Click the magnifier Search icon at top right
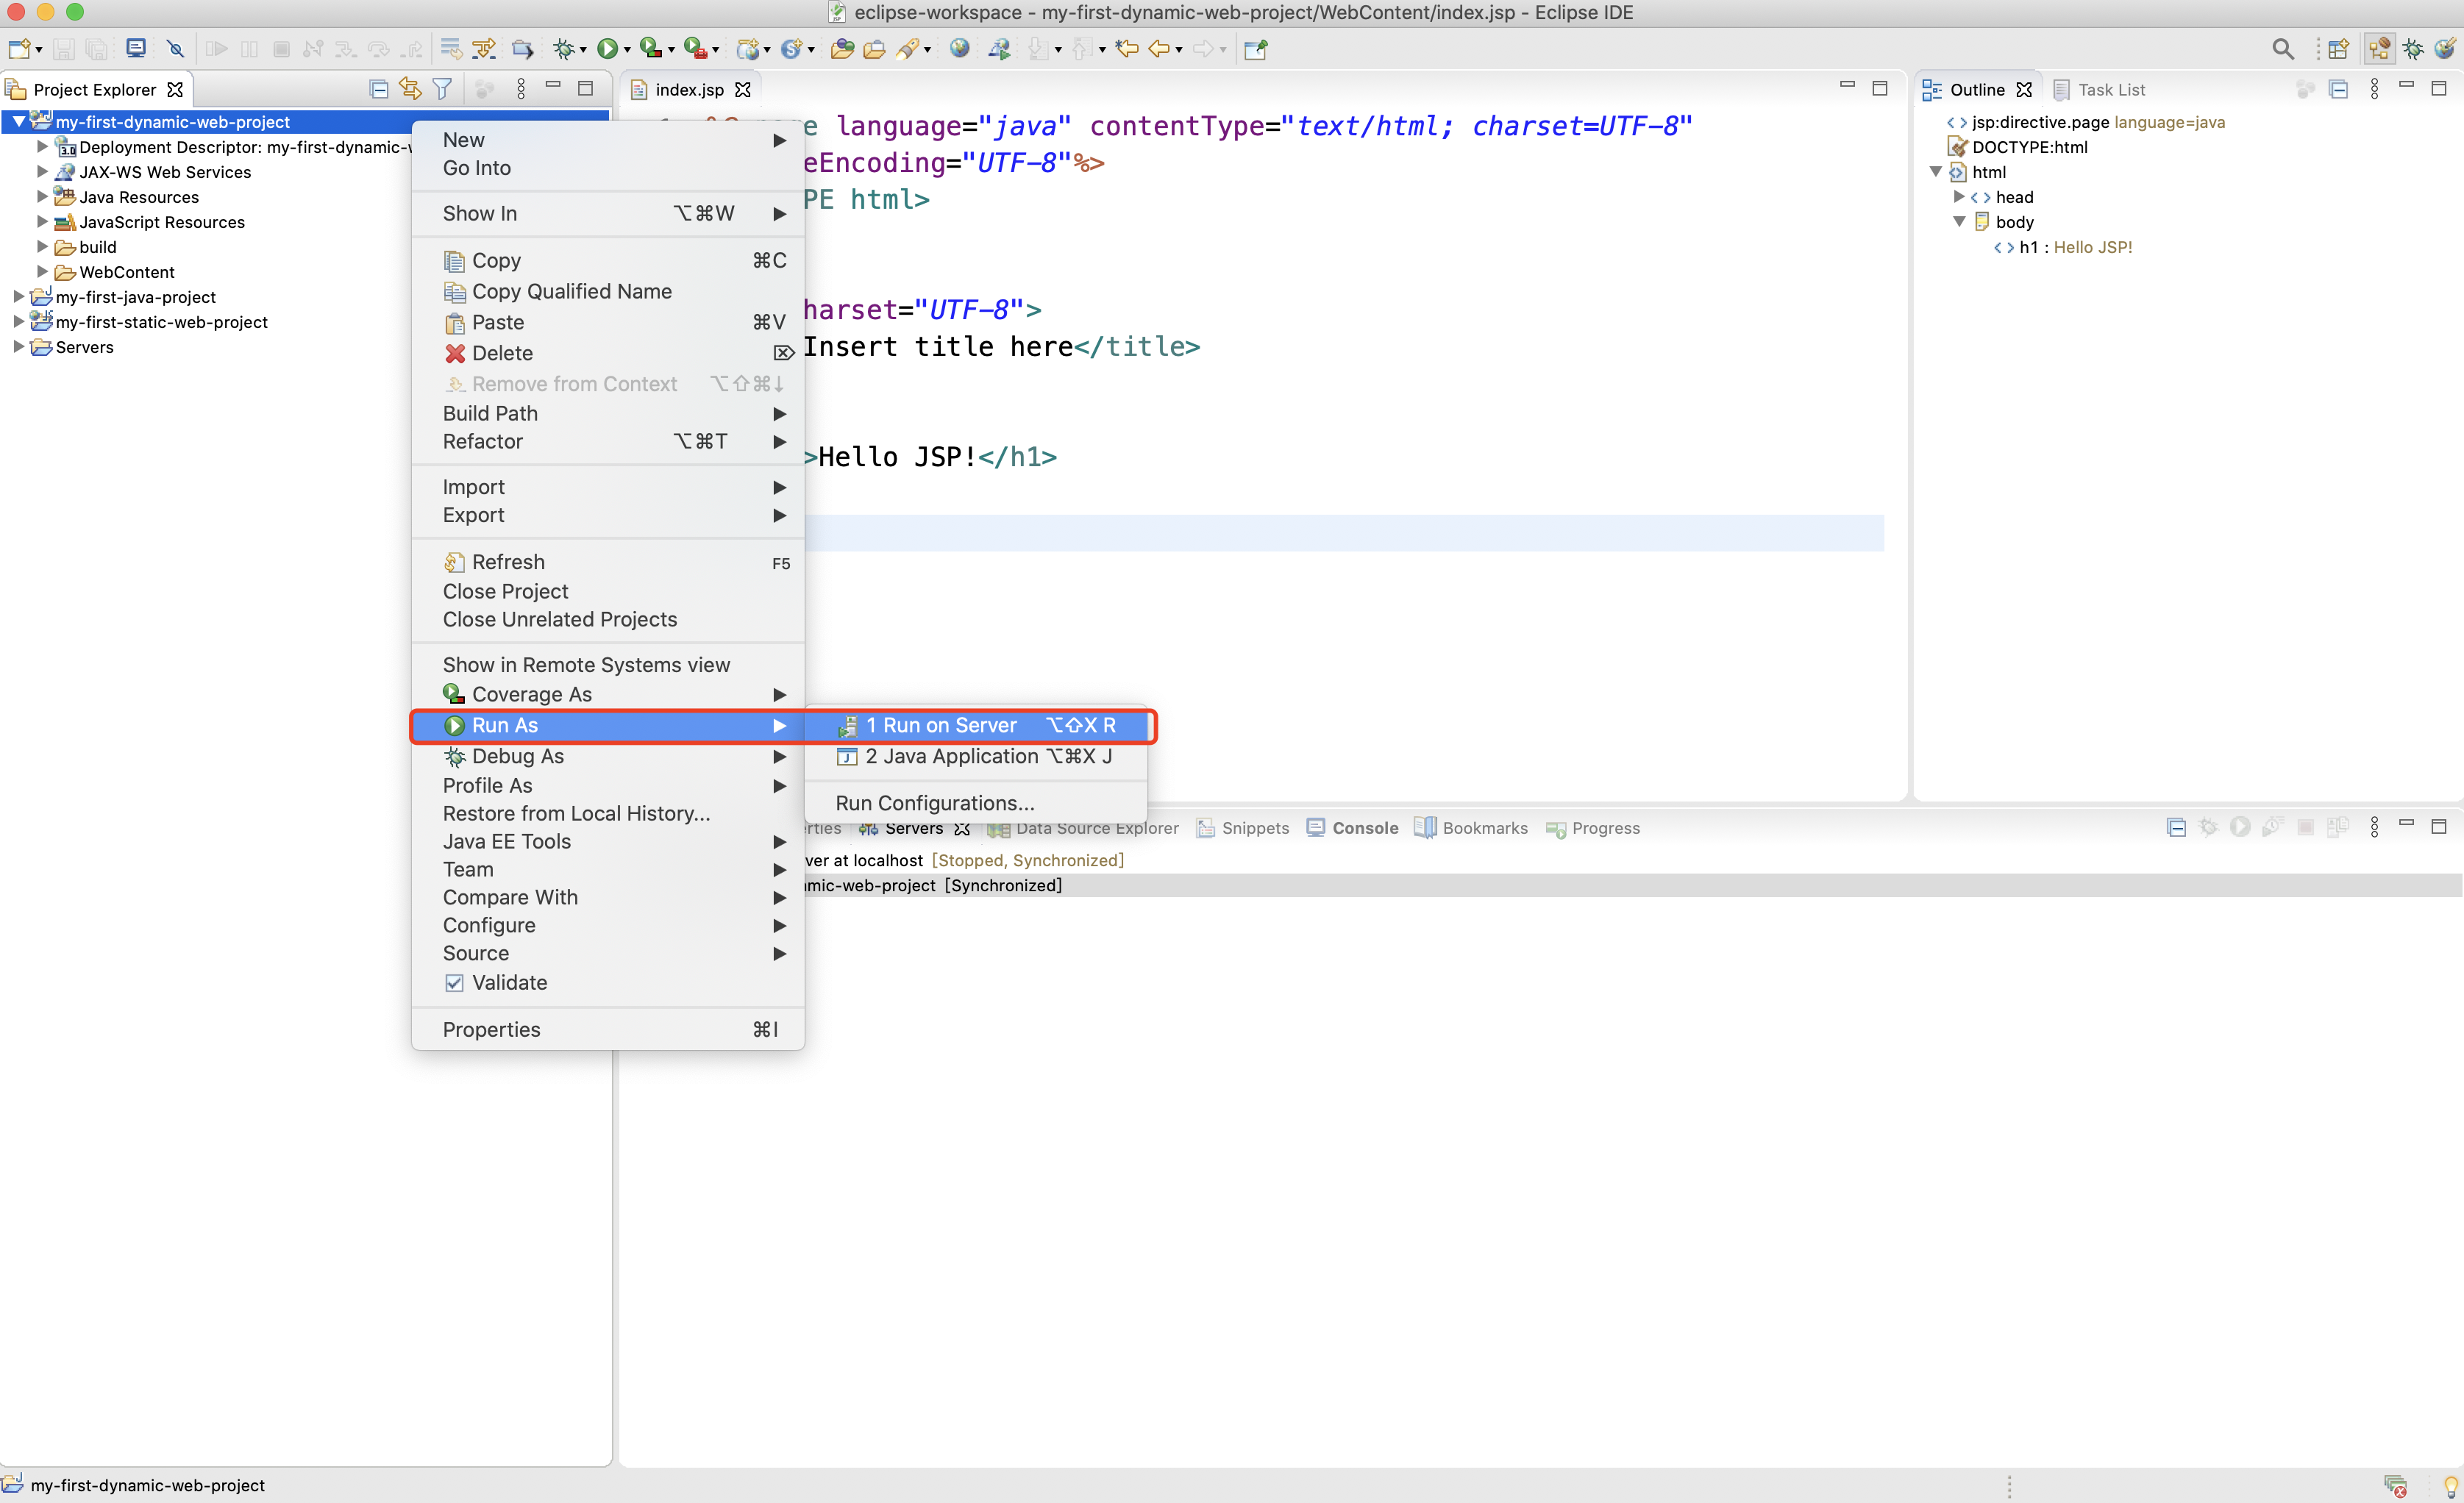The width and height of the screenshot is (2464, 1503). click(2282, 48)
